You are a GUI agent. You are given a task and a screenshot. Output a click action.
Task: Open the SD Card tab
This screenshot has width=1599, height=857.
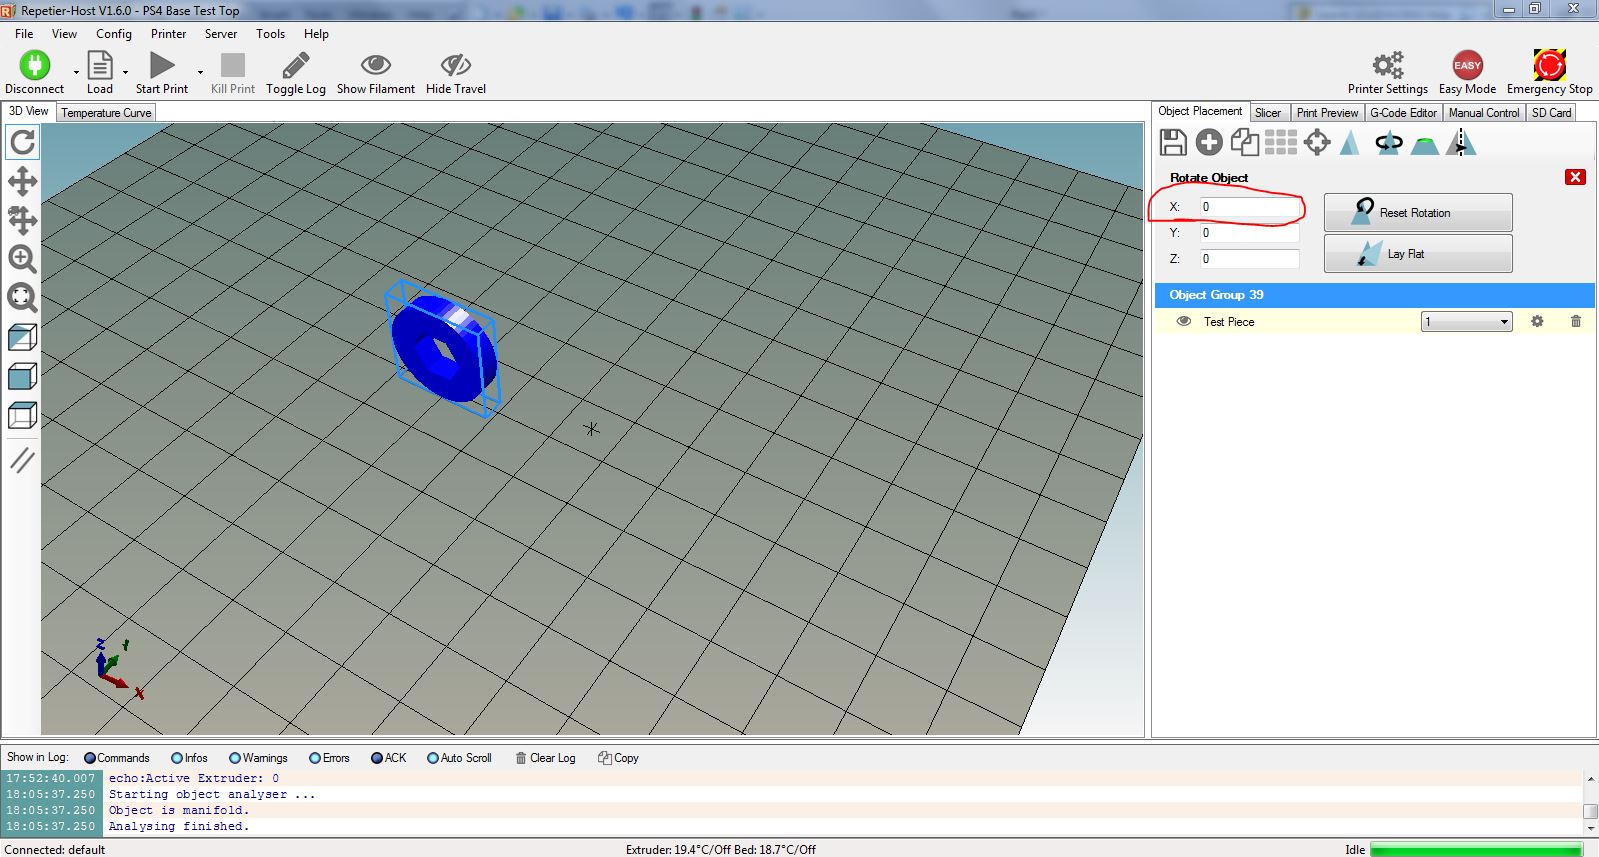(x=1552, y=113)
